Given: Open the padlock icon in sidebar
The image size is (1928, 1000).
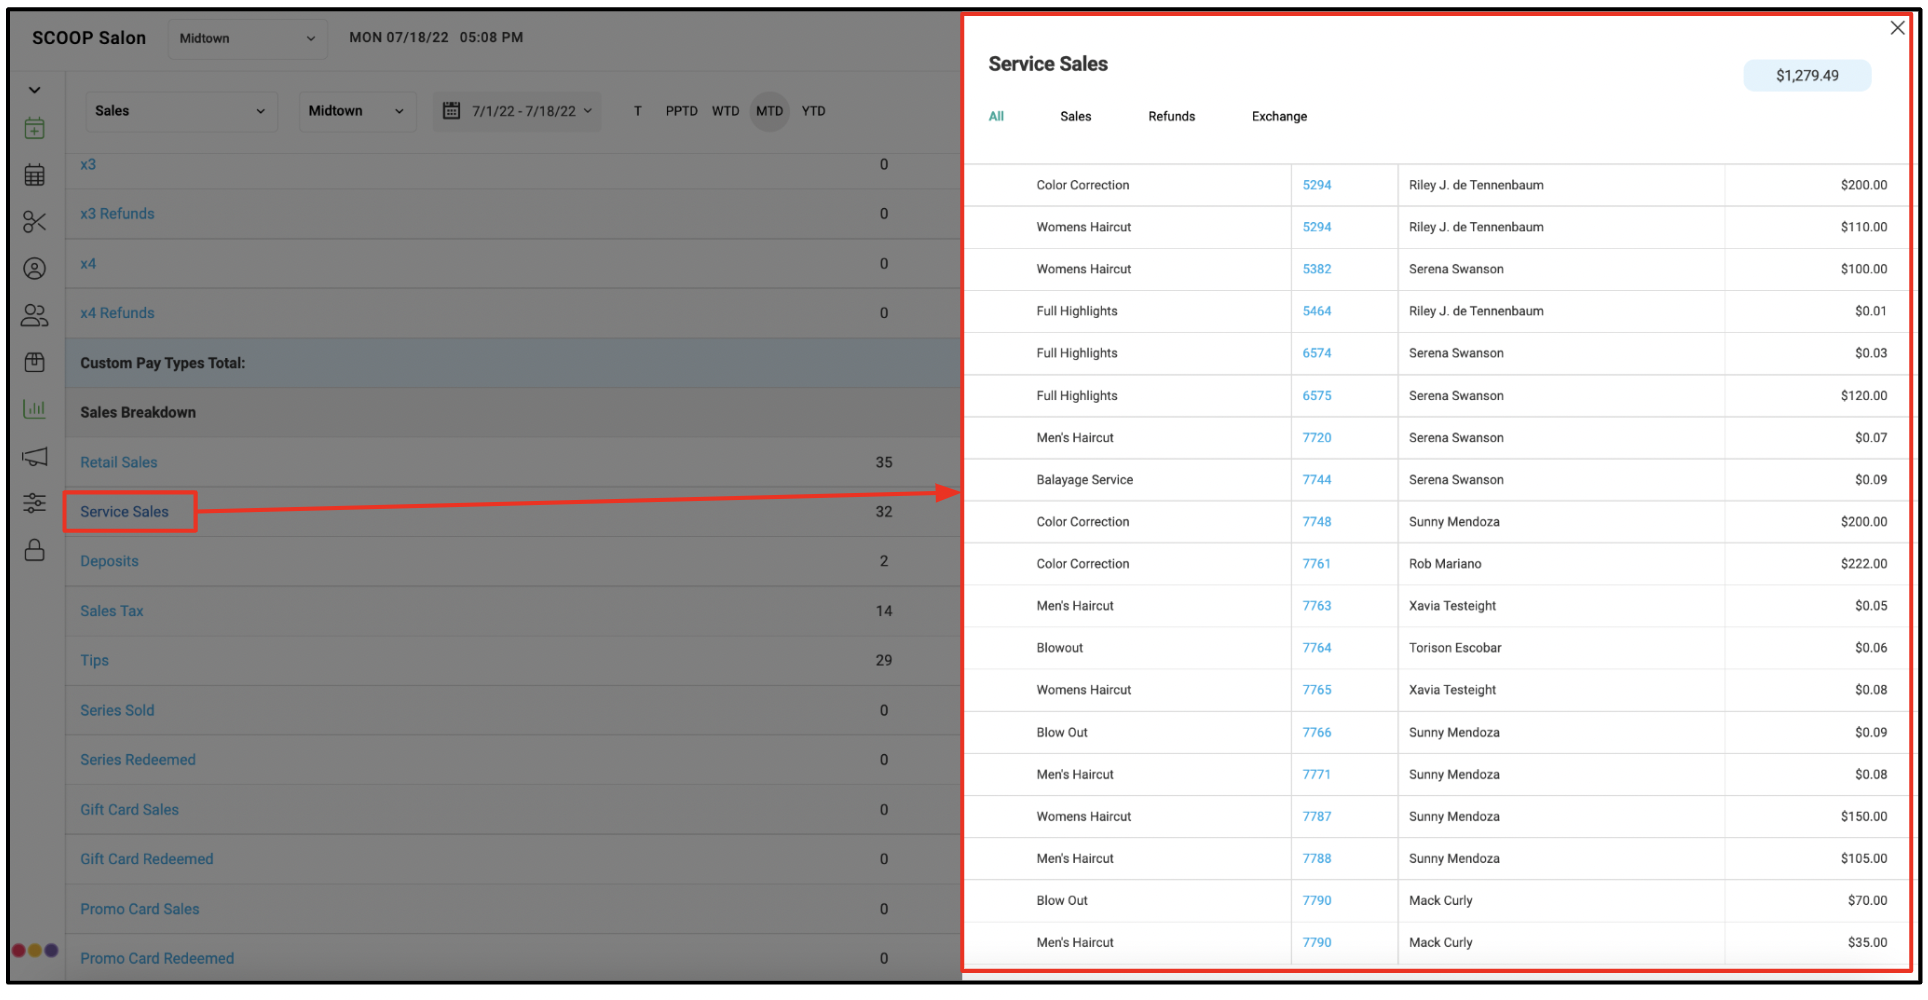Looking at the screenshot, I should 34,550.
